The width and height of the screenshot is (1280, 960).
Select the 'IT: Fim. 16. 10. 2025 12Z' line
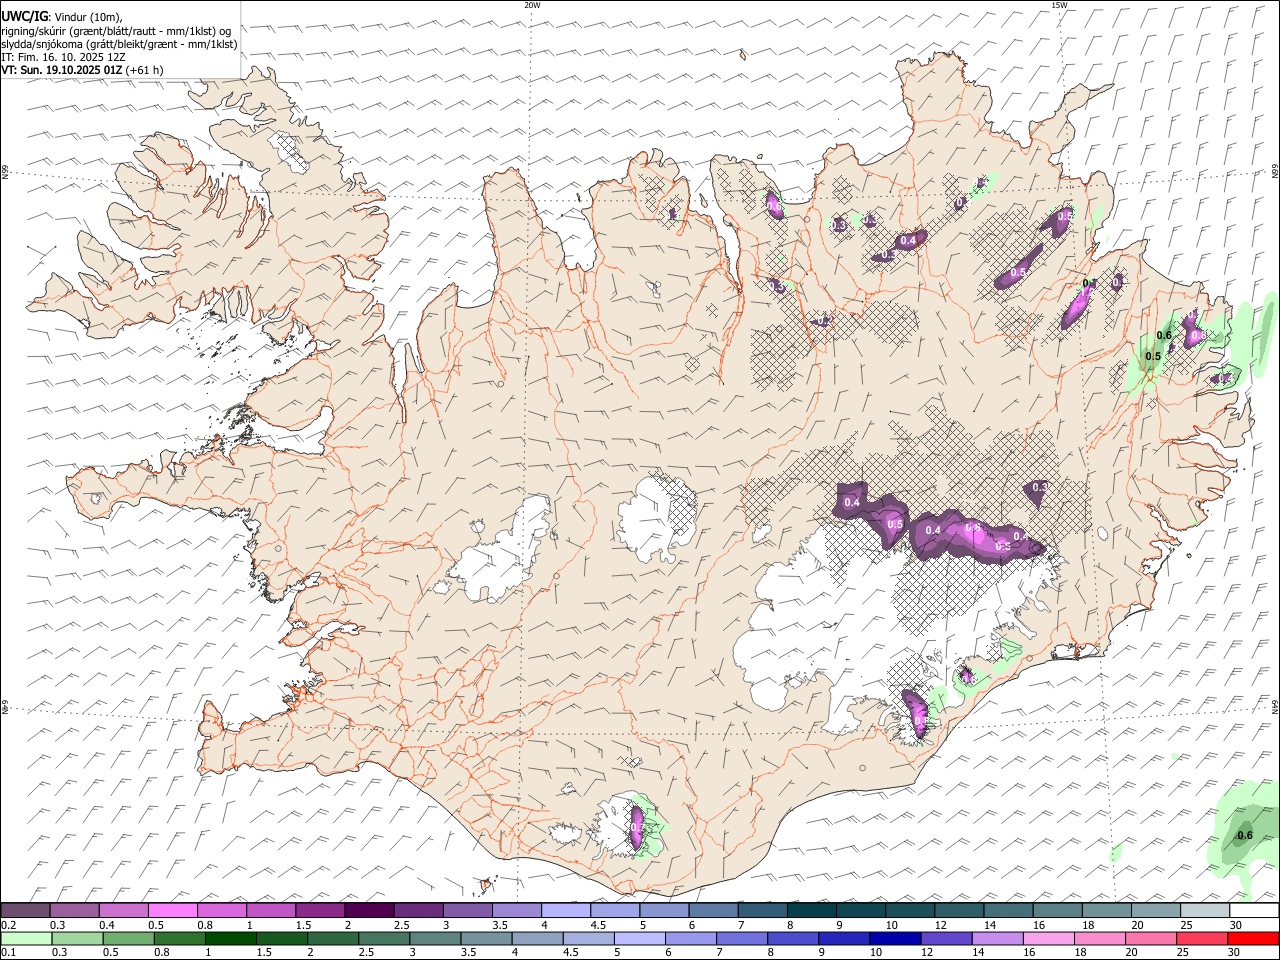(63, 57)
